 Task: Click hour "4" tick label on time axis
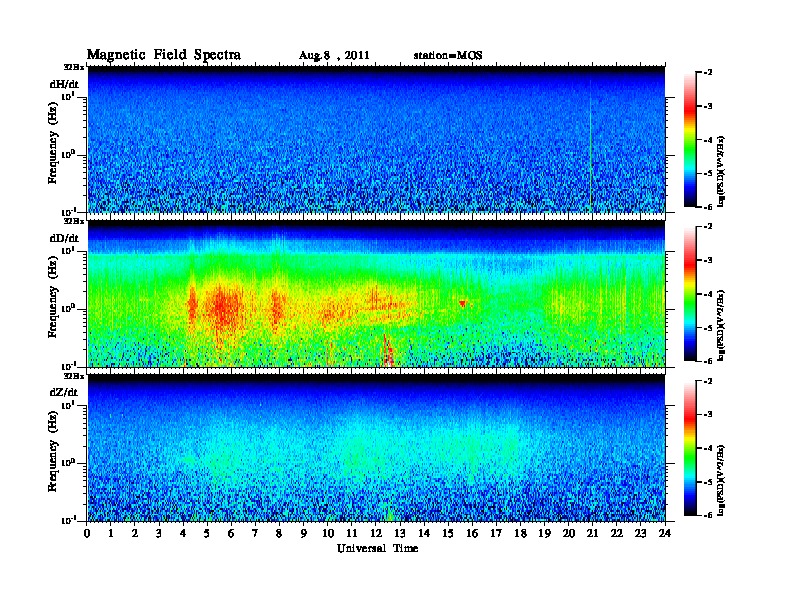(183, 534)
